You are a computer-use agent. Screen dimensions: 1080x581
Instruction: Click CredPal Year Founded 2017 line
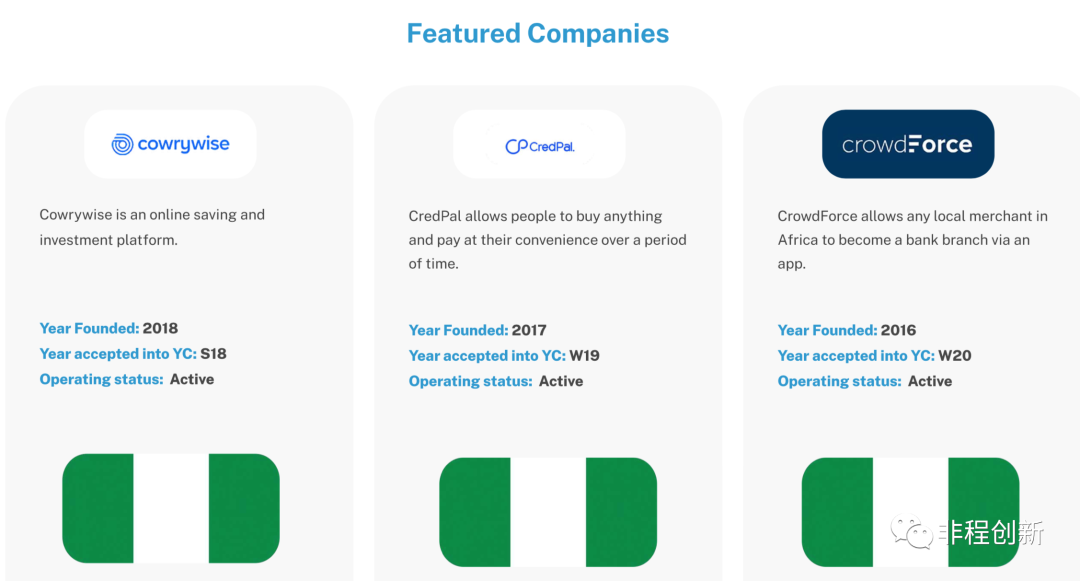tap(477, 330)
